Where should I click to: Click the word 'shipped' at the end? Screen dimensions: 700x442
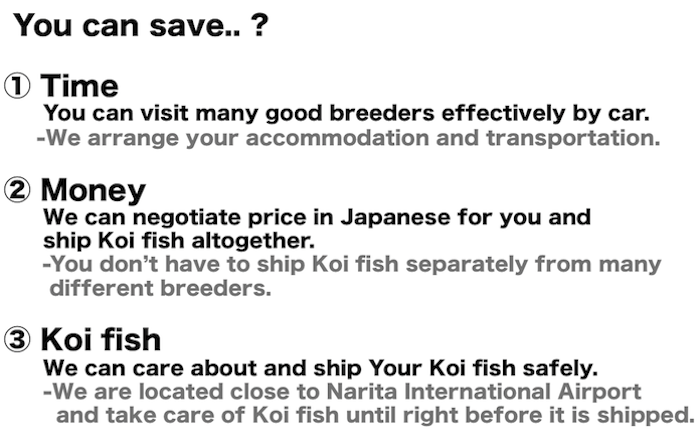(x=646, y=416)
